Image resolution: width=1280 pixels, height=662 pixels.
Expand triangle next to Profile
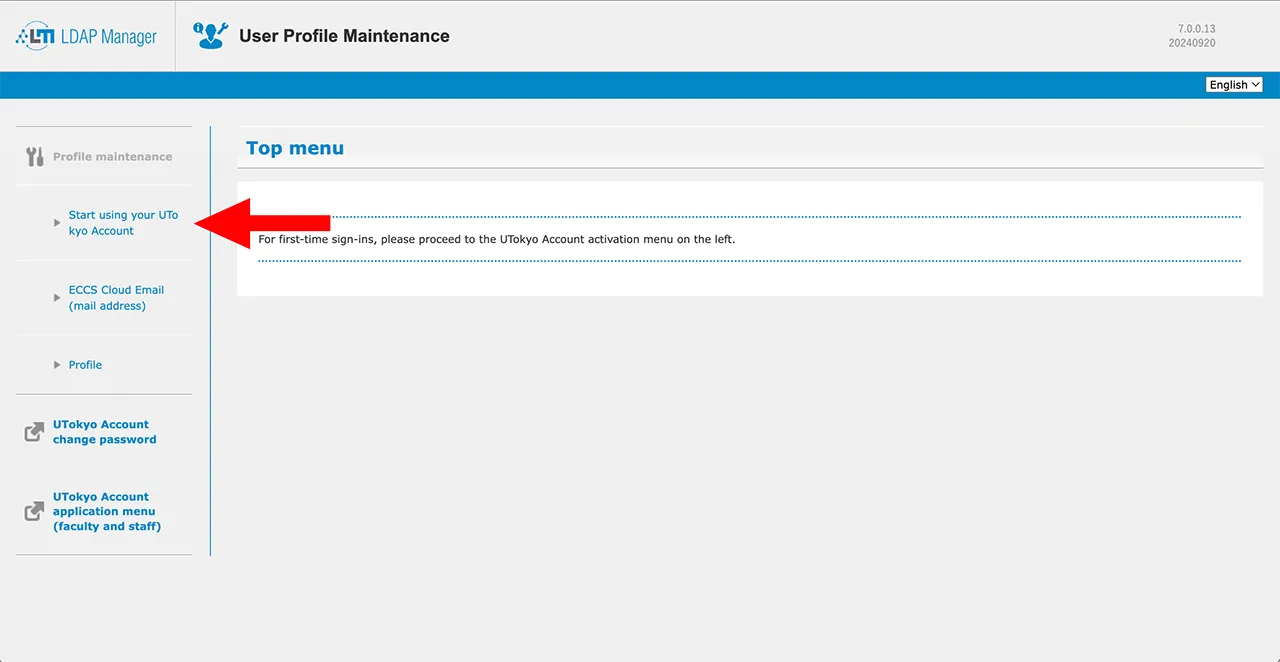pyautogui.click(x=57, y=365)
